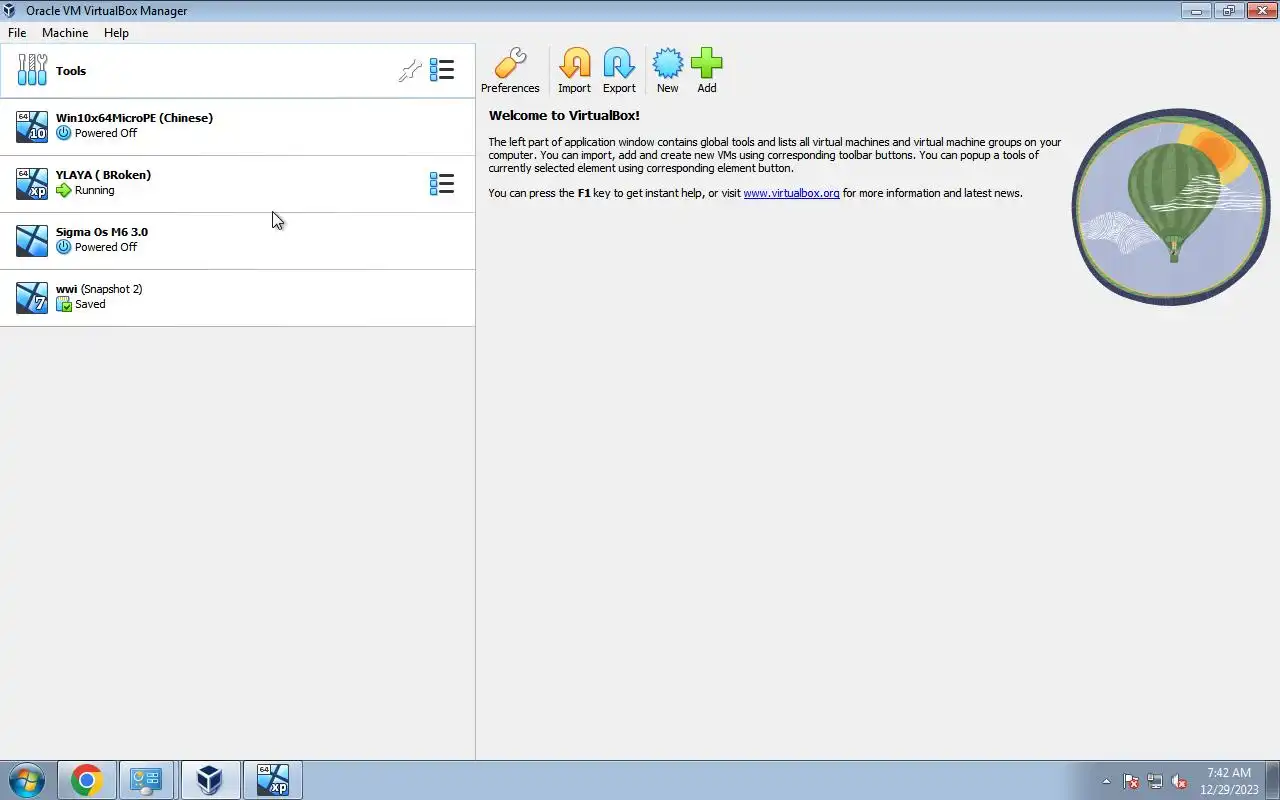Click the wwi Windows 7 OS icon
The width and height of the screenshot is (1280, 800).
pos(32,297)
